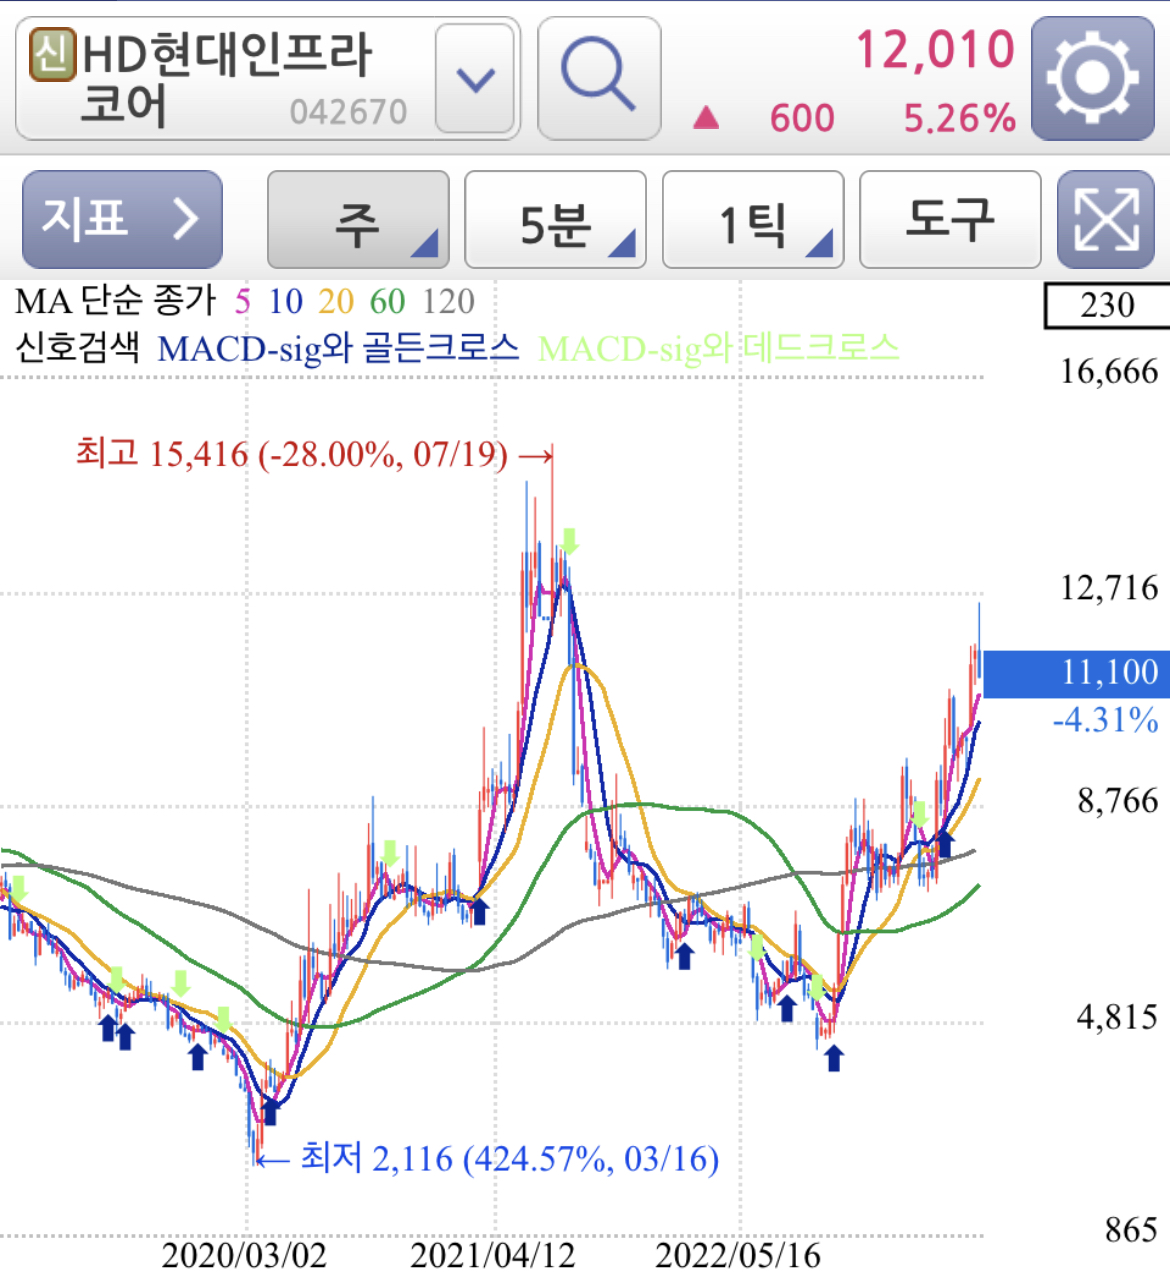Image resolution: width=1170 pixels, height=1285 pixels.
Task: Select the MA 5 period label
Action: coord(242,302)
